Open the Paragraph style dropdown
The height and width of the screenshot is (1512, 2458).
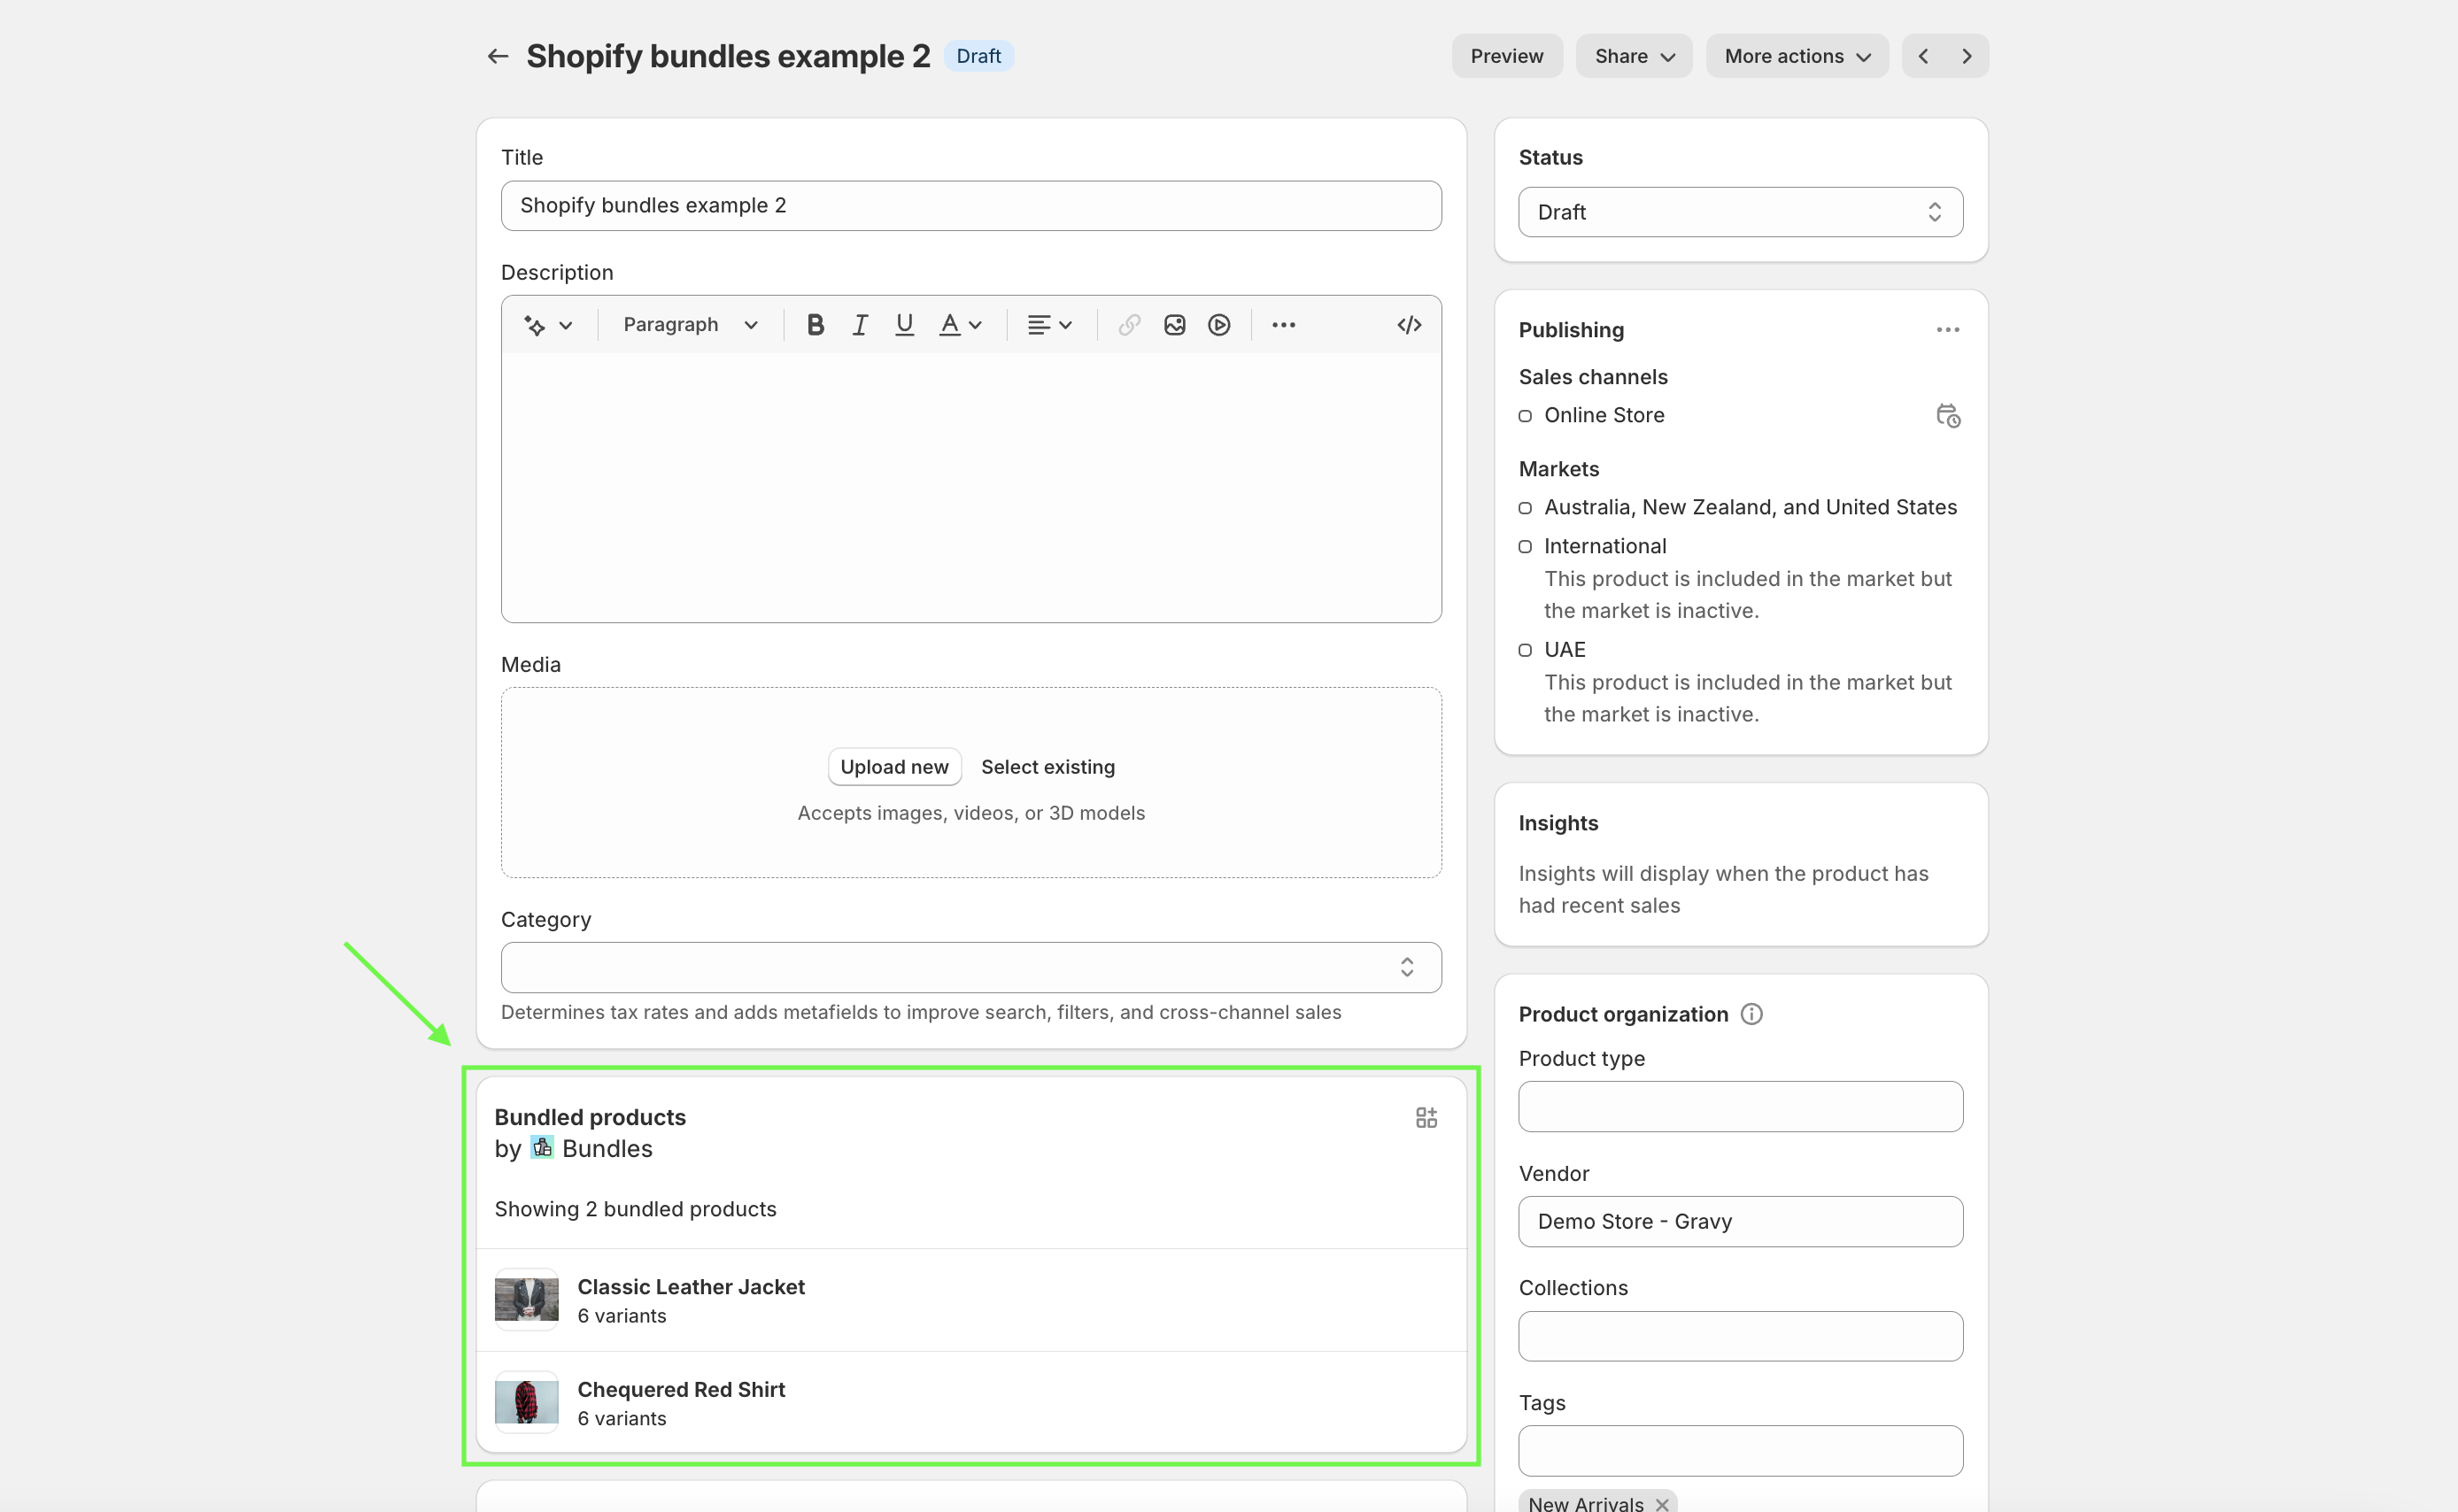point(690,325)
